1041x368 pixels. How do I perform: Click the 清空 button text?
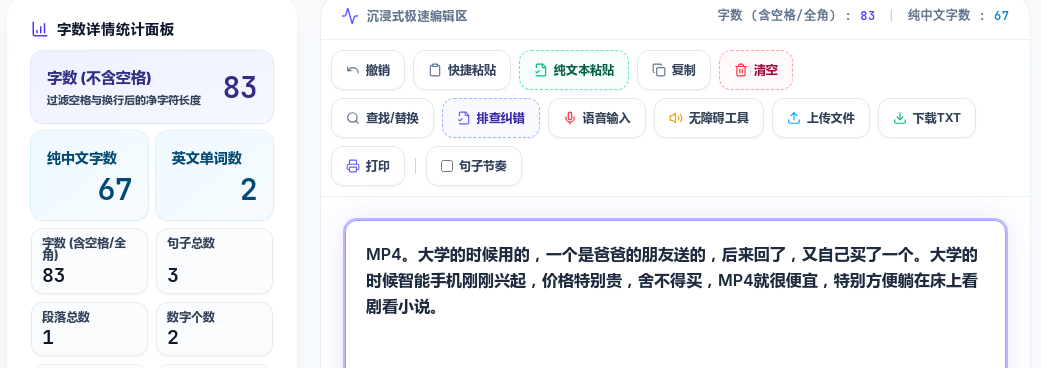(x=765, y=70)
